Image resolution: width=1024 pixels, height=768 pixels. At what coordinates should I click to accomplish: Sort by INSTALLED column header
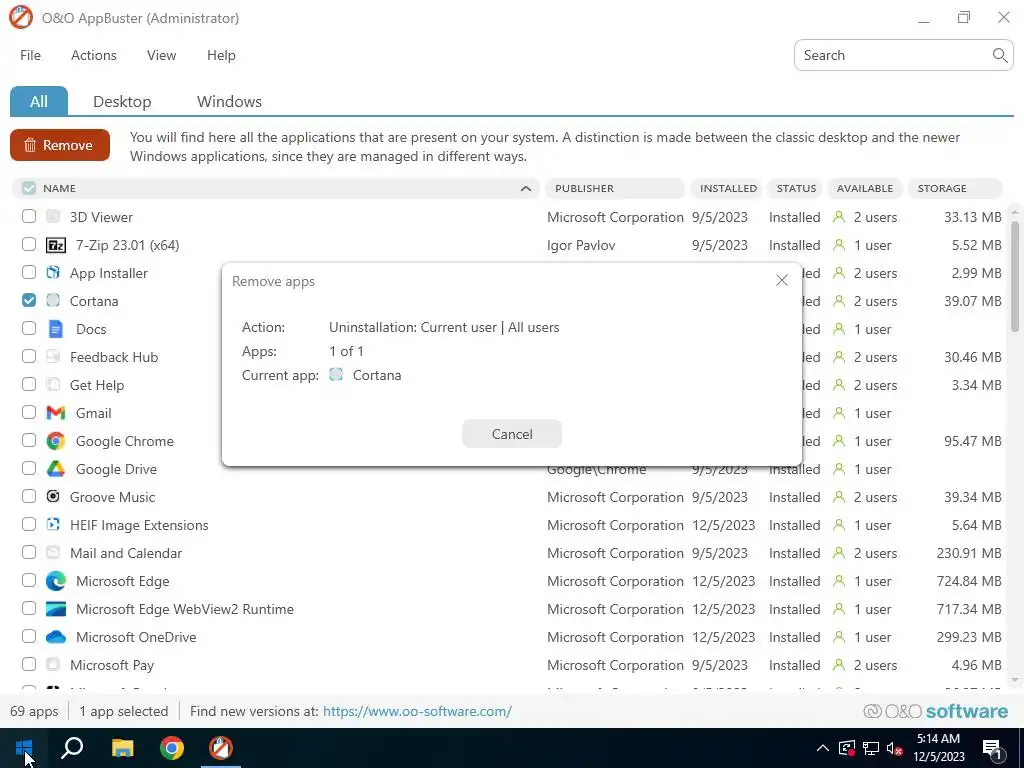pos(728,188)
